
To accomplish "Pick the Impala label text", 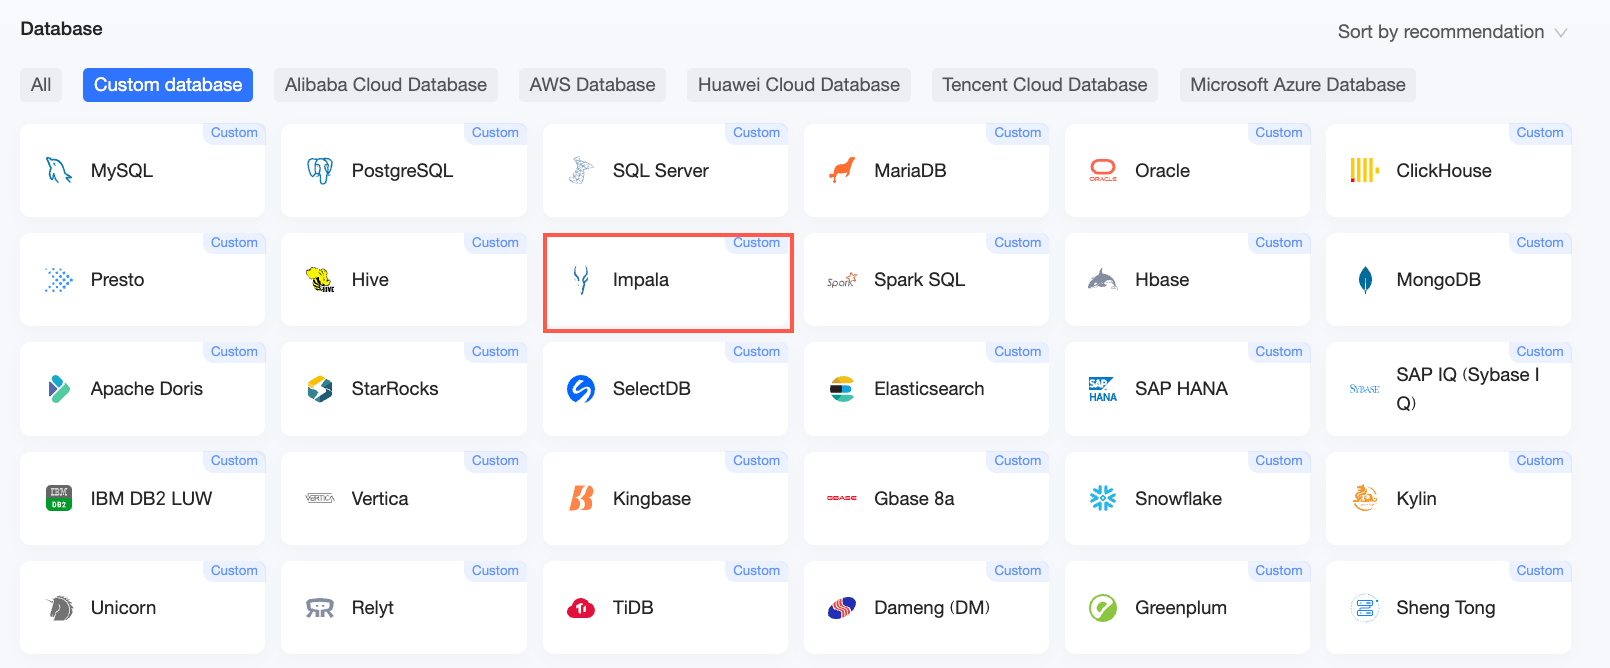I will pos(641,280).
